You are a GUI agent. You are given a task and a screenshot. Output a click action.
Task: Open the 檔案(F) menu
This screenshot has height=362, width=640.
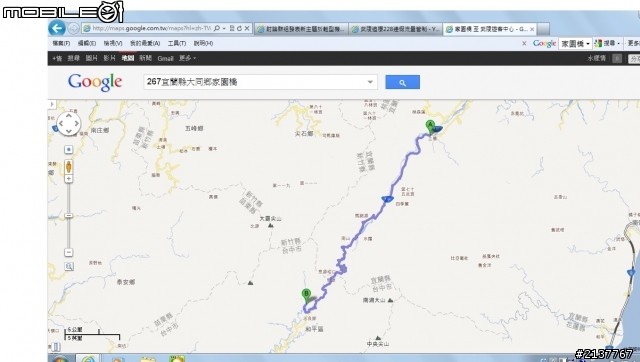(61, 43)
